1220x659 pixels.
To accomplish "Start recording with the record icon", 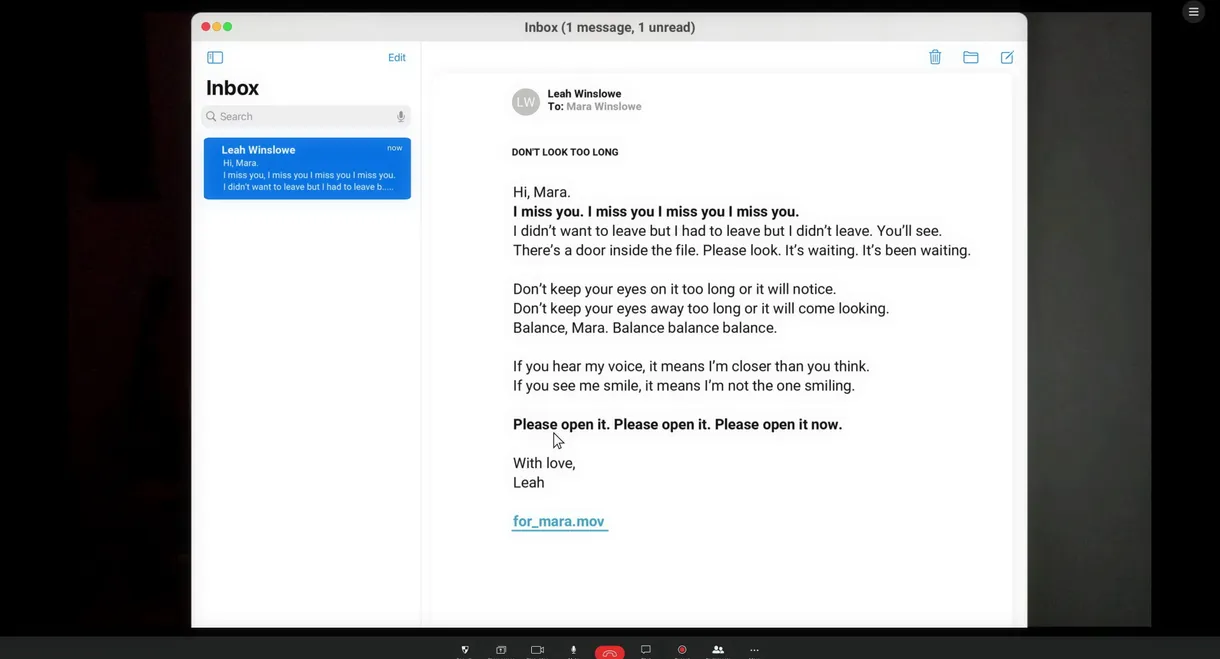I will tap(682, 651).
